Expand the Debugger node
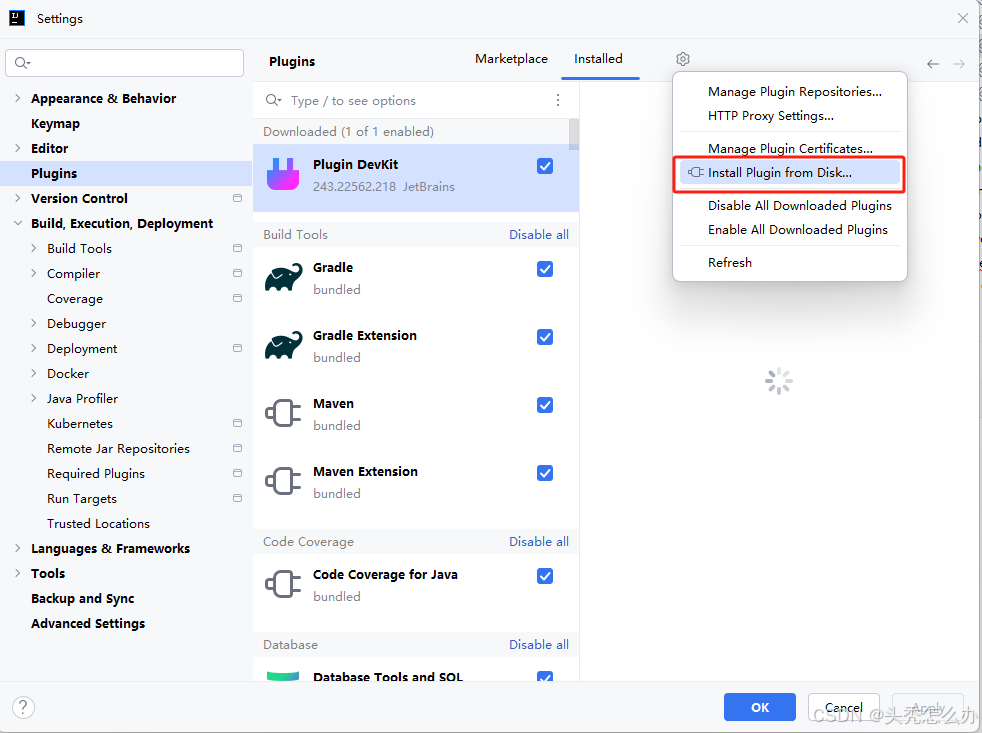Image resolution: width=982 pixels, height=733 pixels. (34, 323)
